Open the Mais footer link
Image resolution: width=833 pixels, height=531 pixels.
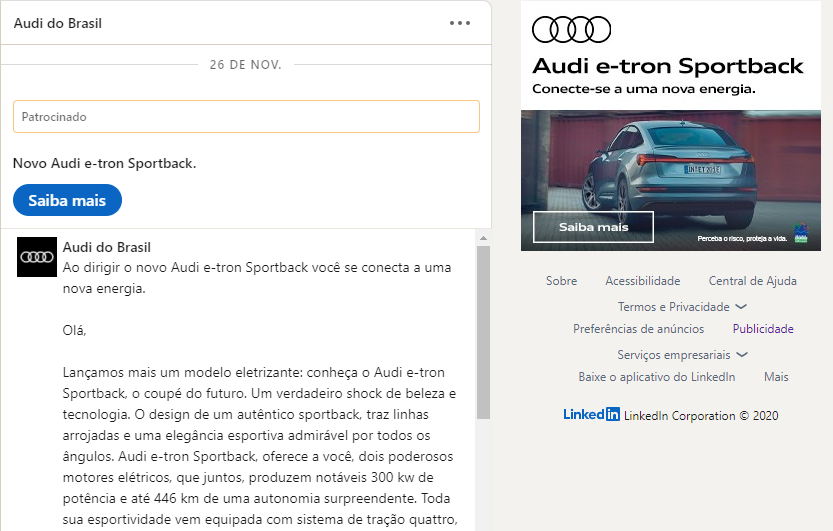pos(776,377)
